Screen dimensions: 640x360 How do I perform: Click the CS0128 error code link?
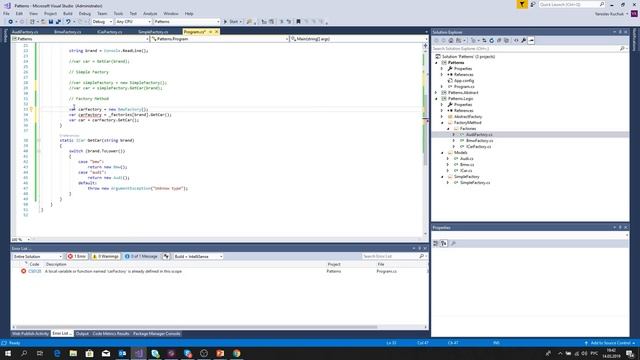(35, 271)
